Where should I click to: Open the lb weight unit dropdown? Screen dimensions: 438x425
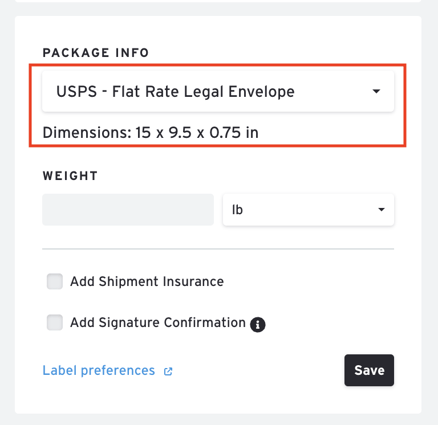pyautogui.click(x=308, y=210)
